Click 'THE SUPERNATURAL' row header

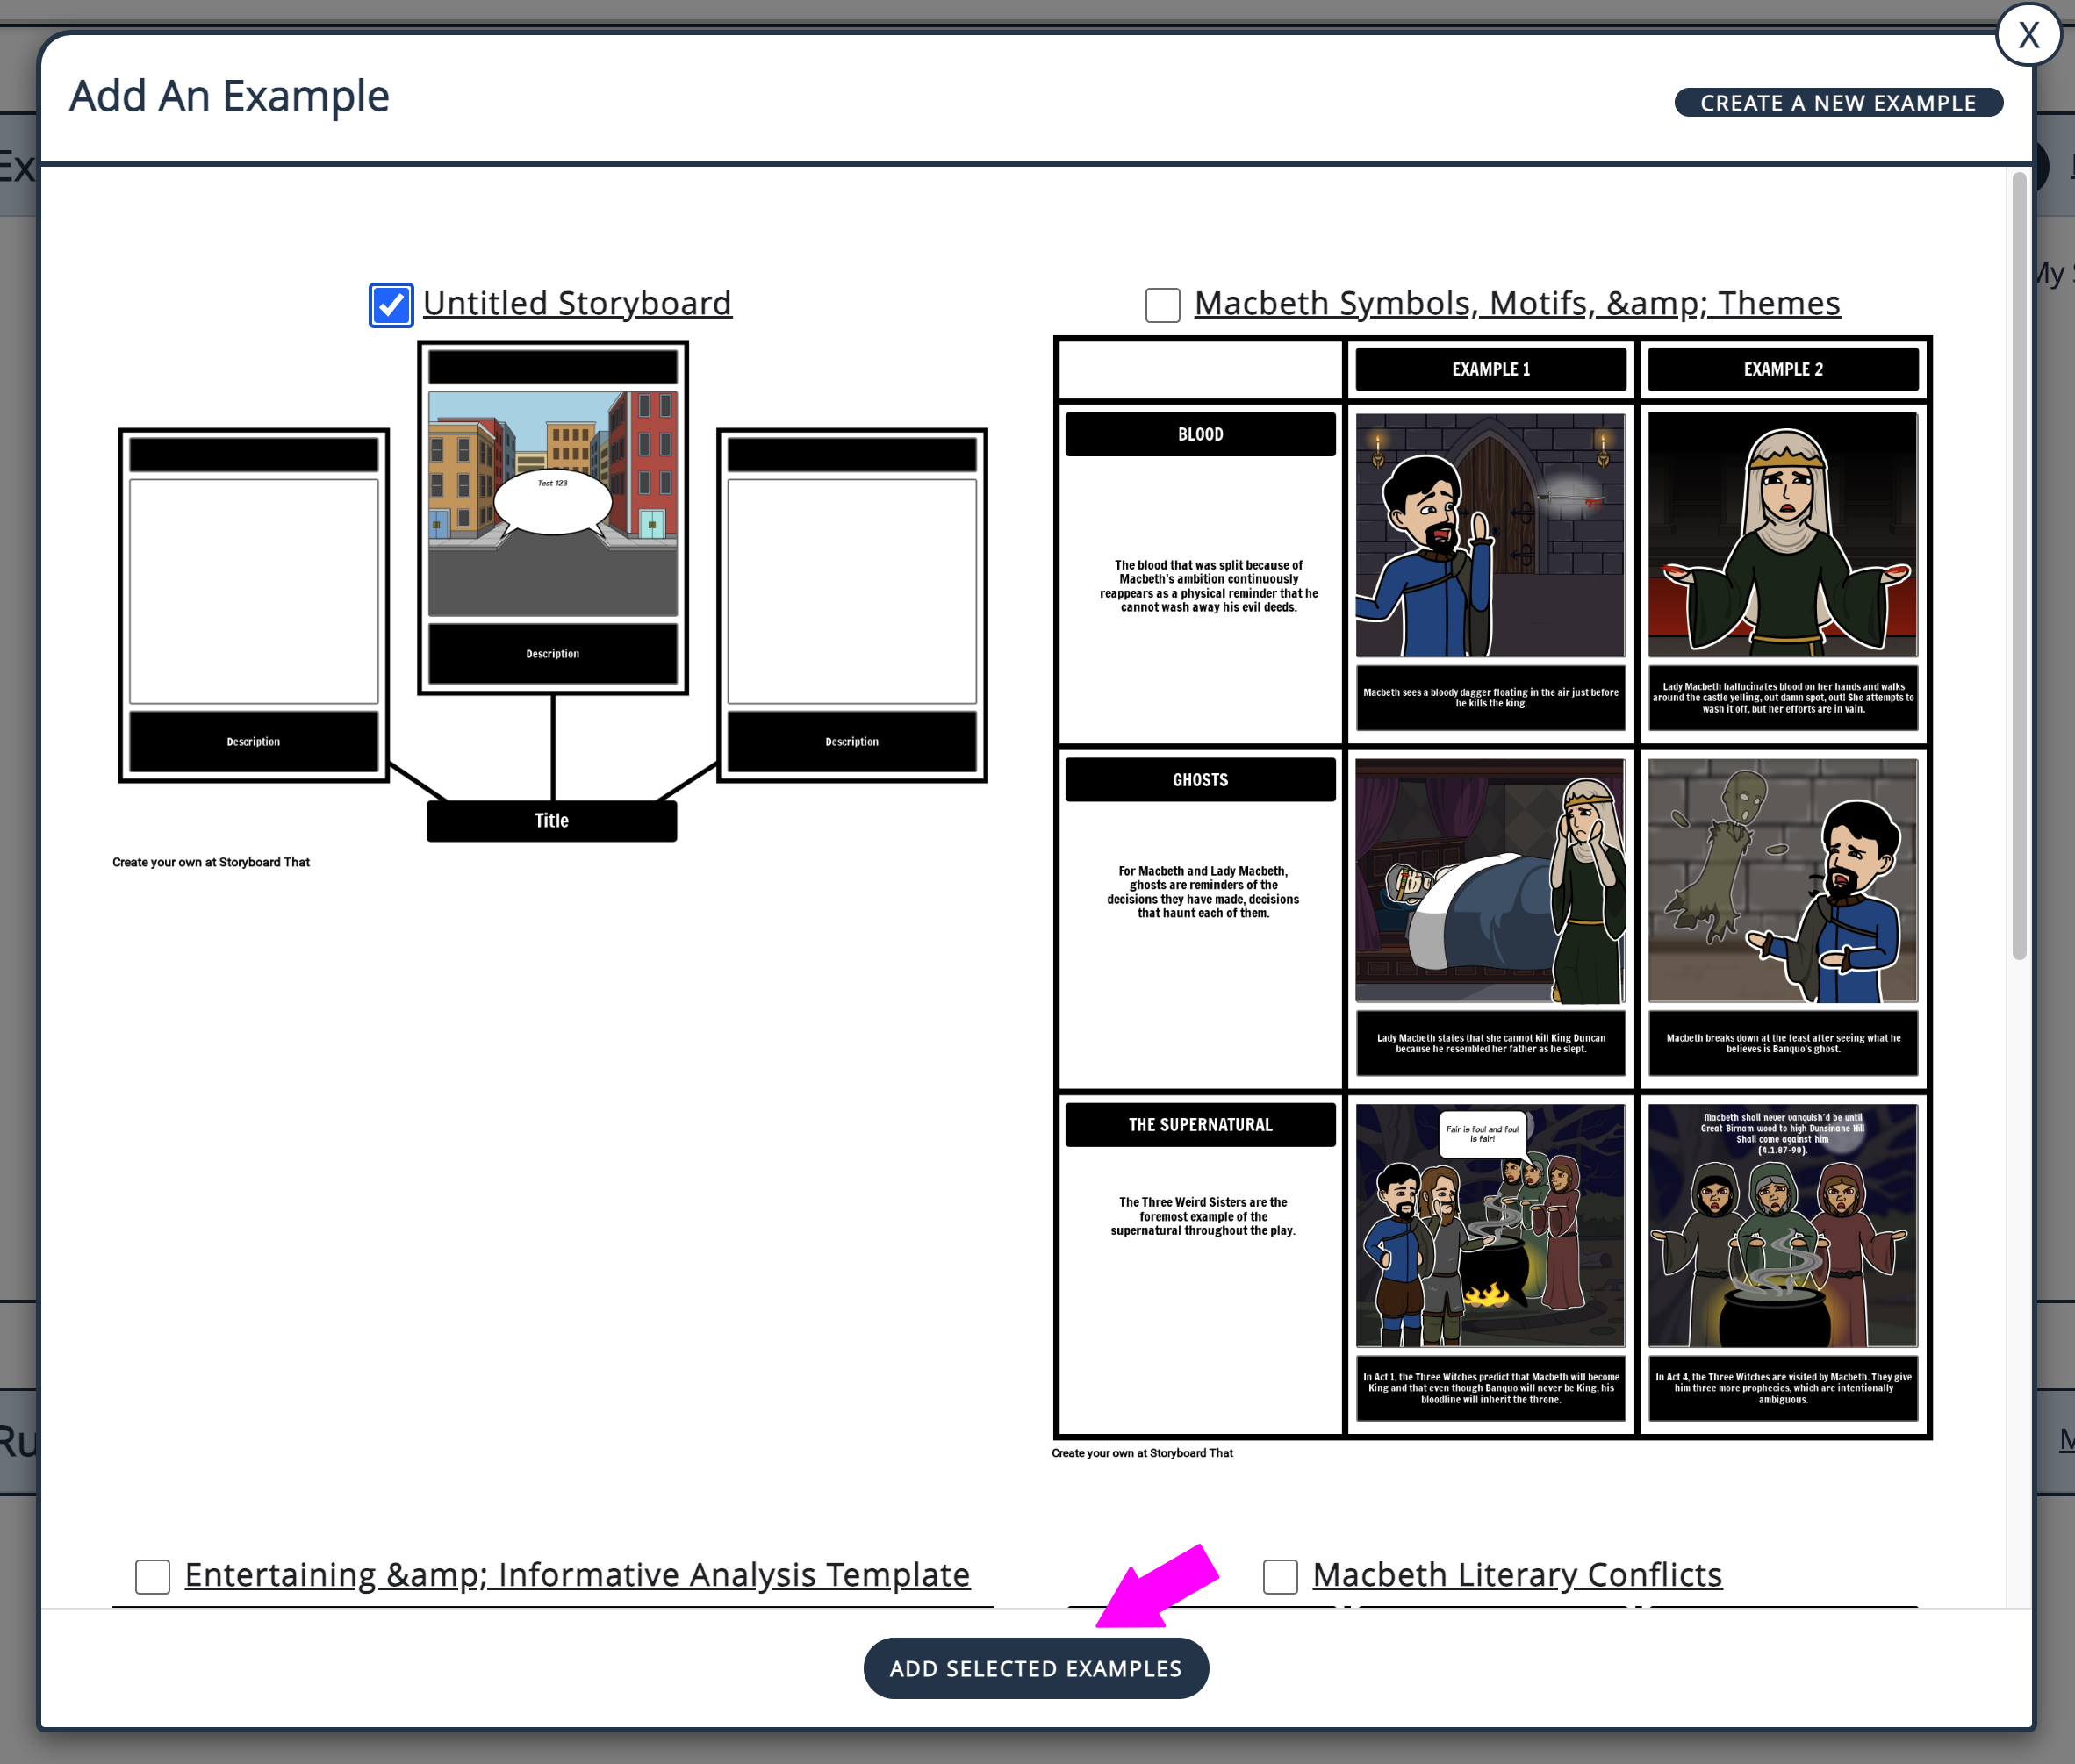(x=1200, y=1125)
